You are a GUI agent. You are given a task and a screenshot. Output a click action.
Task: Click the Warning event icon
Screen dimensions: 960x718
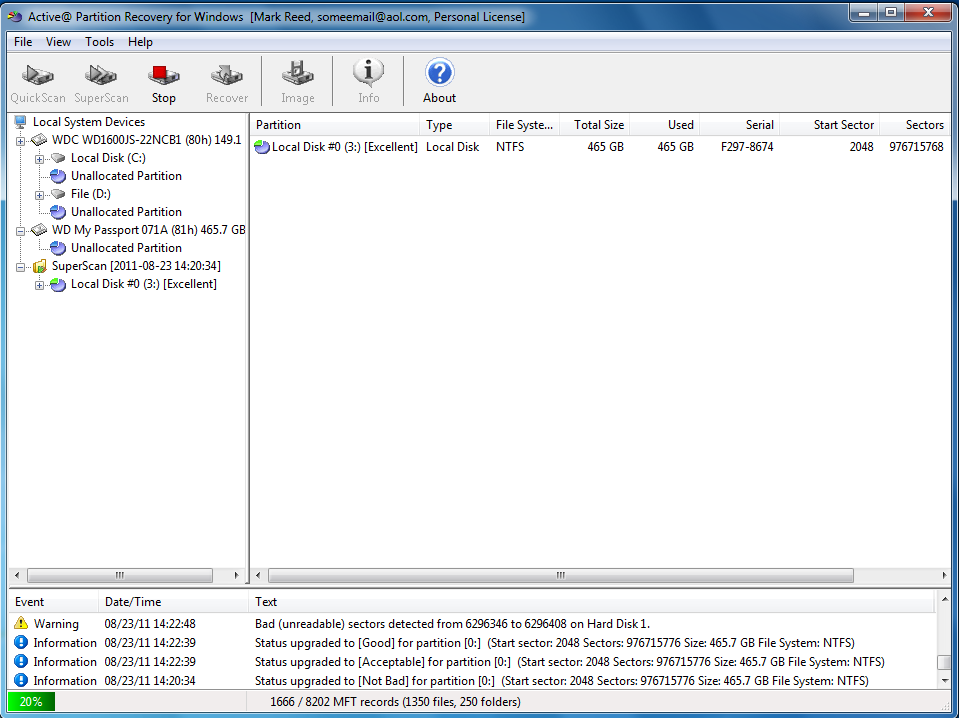[x=21, y=623]
